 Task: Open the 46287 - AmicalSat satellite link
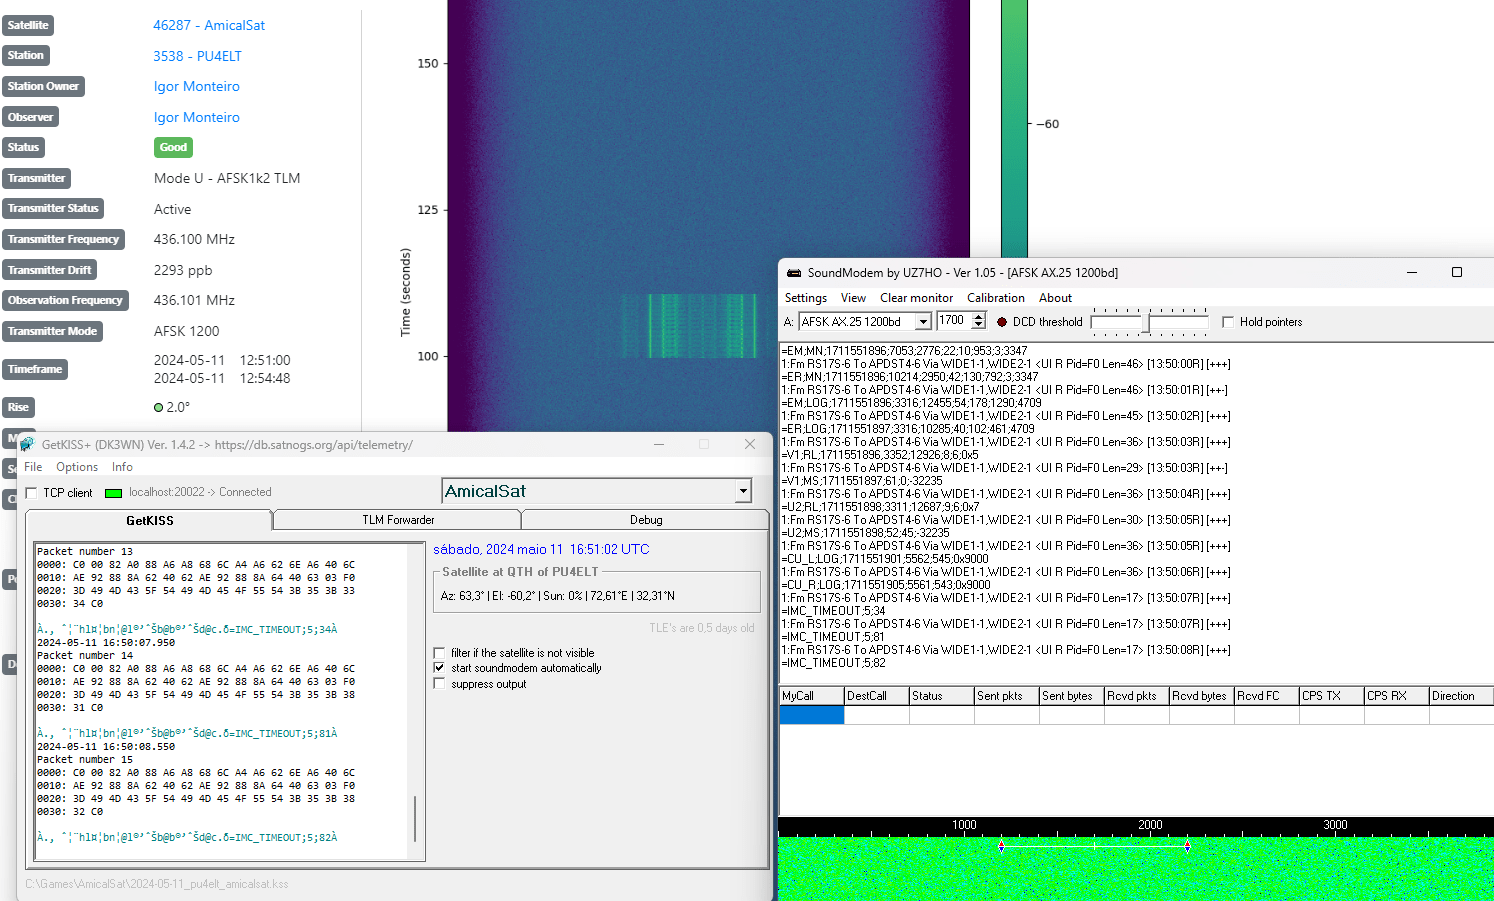pyautogui.click(x=209, y=25)
